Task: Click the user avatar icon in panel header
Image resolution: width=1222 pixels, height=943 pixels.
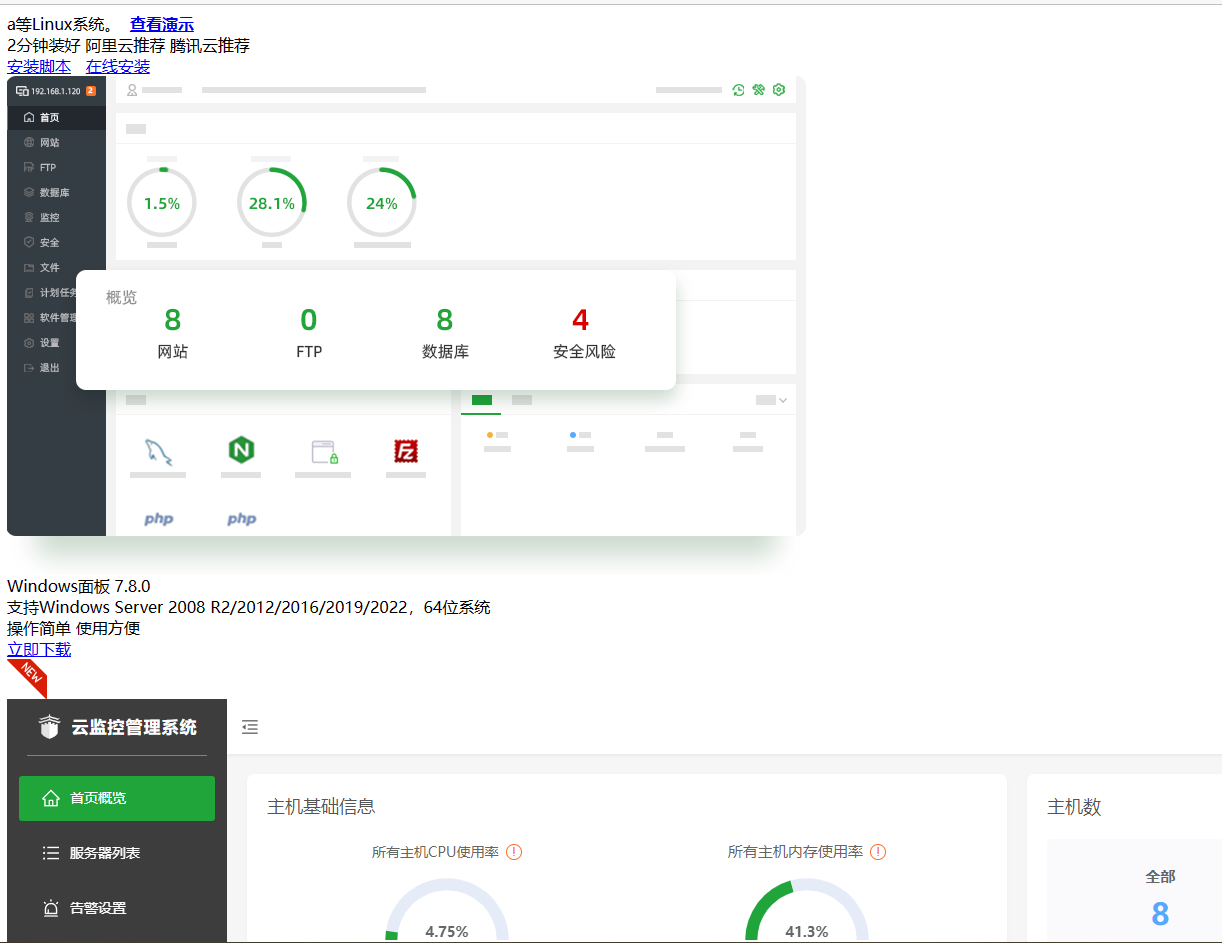Action: click(x=132, y=90)
